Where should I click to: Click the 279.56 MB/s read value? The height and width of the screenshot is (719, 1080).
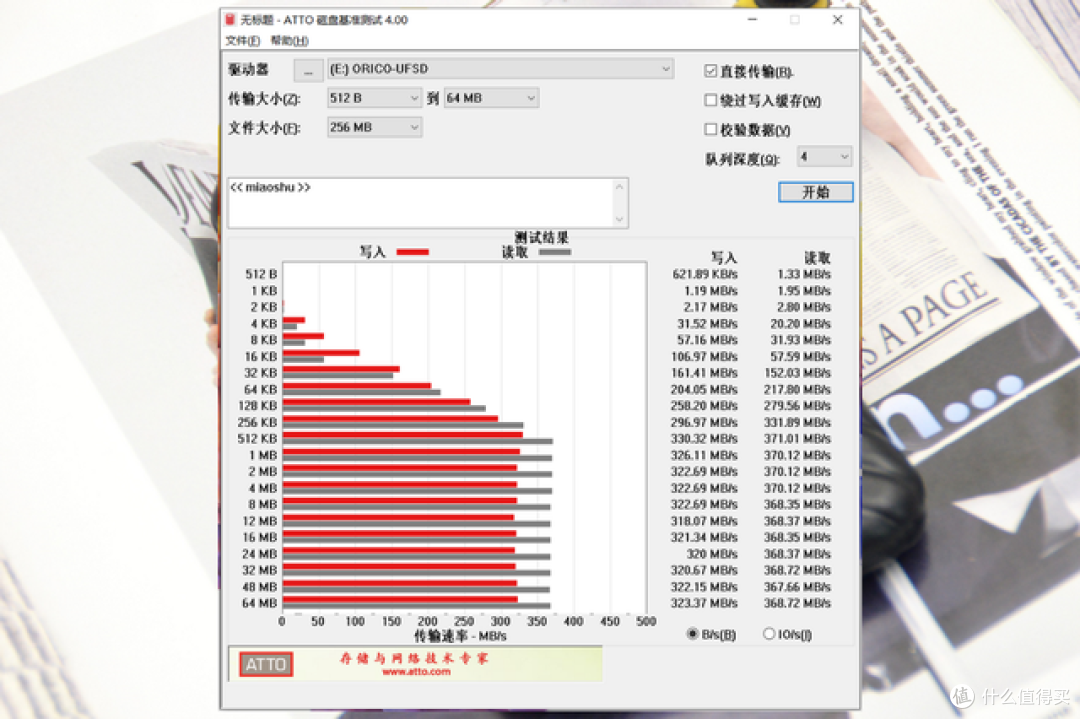[x=797, y=406]
